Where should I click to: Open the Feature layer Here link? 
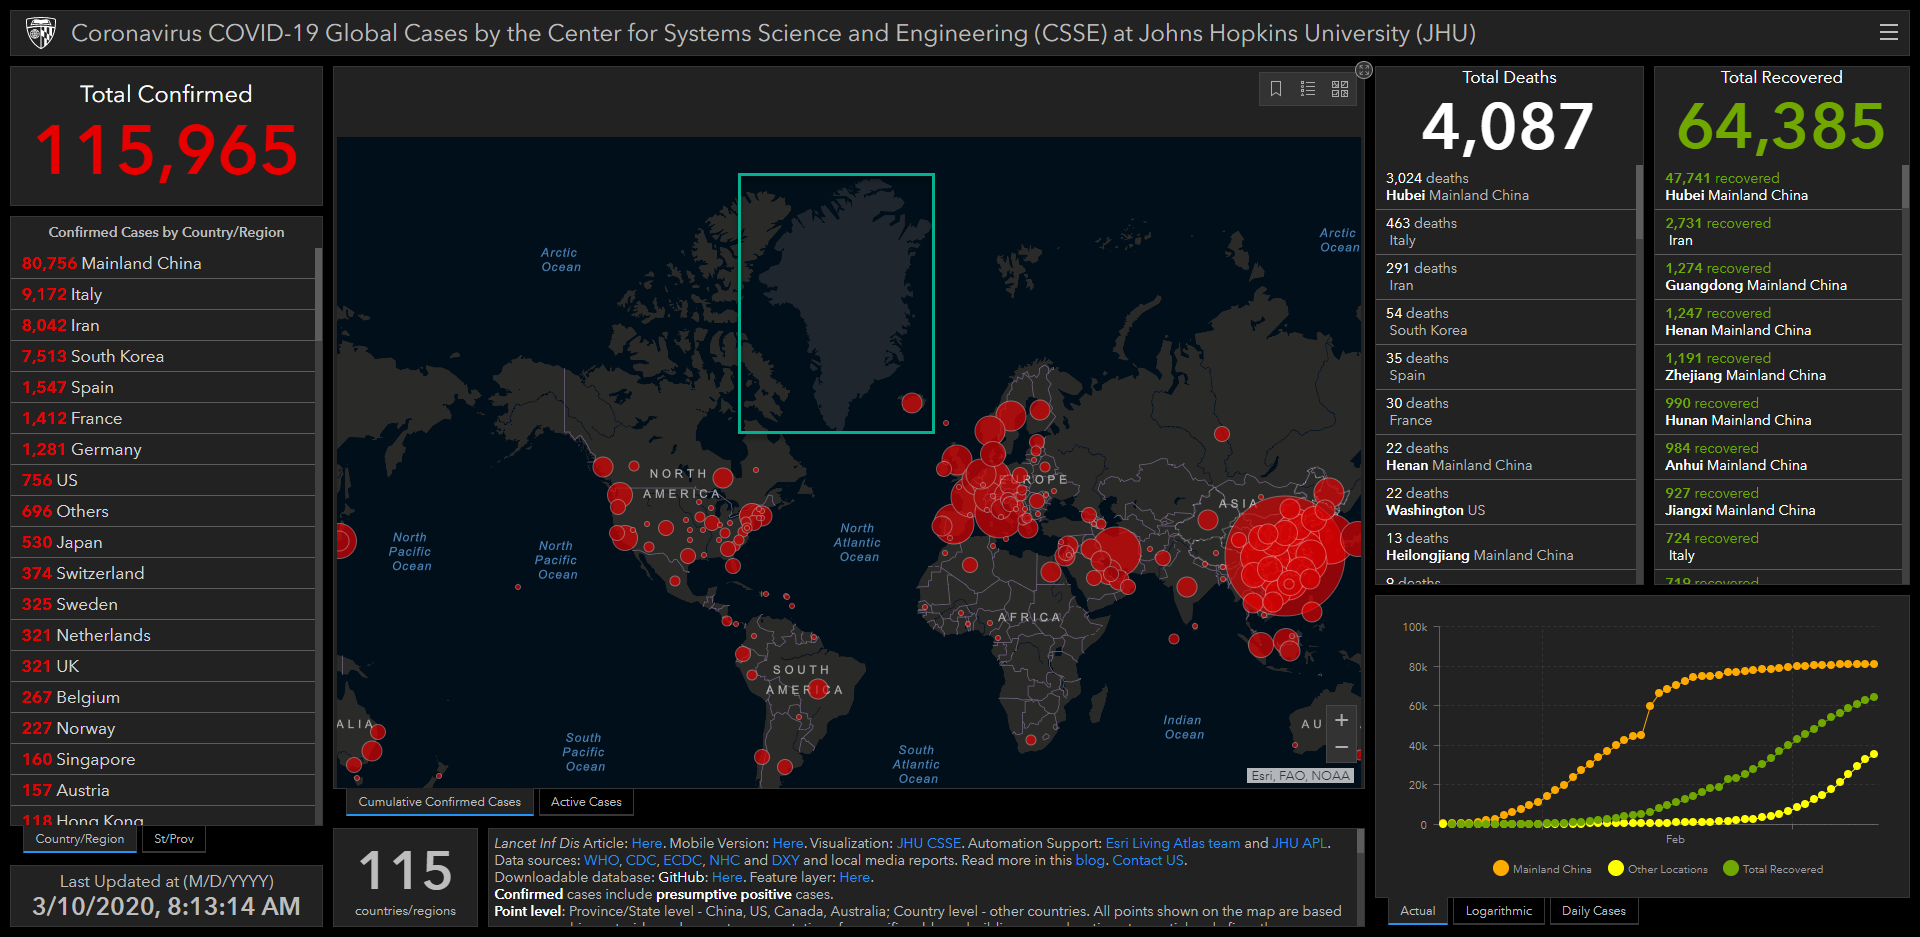[x=854, y=878]
